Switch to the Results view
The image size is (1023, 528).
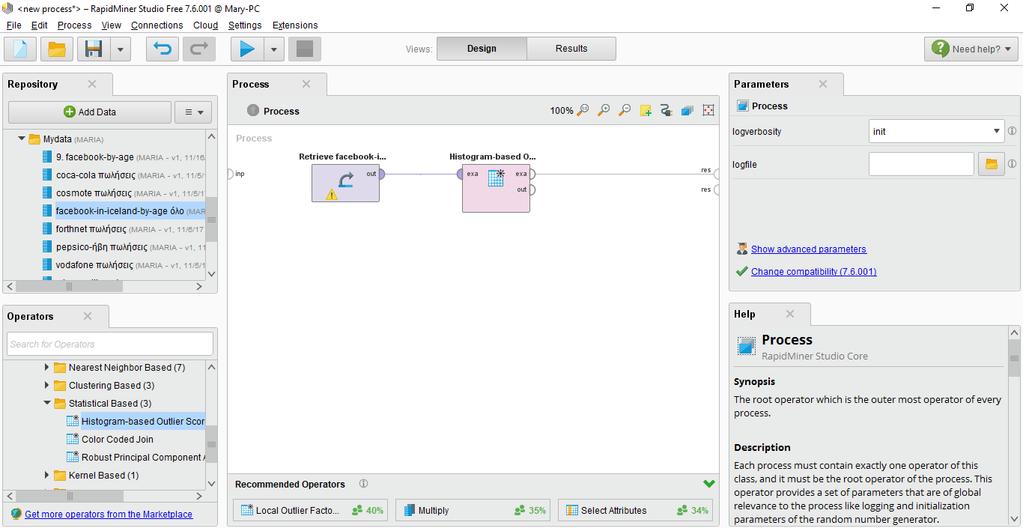pyautogui.click(x=571, y=49)
